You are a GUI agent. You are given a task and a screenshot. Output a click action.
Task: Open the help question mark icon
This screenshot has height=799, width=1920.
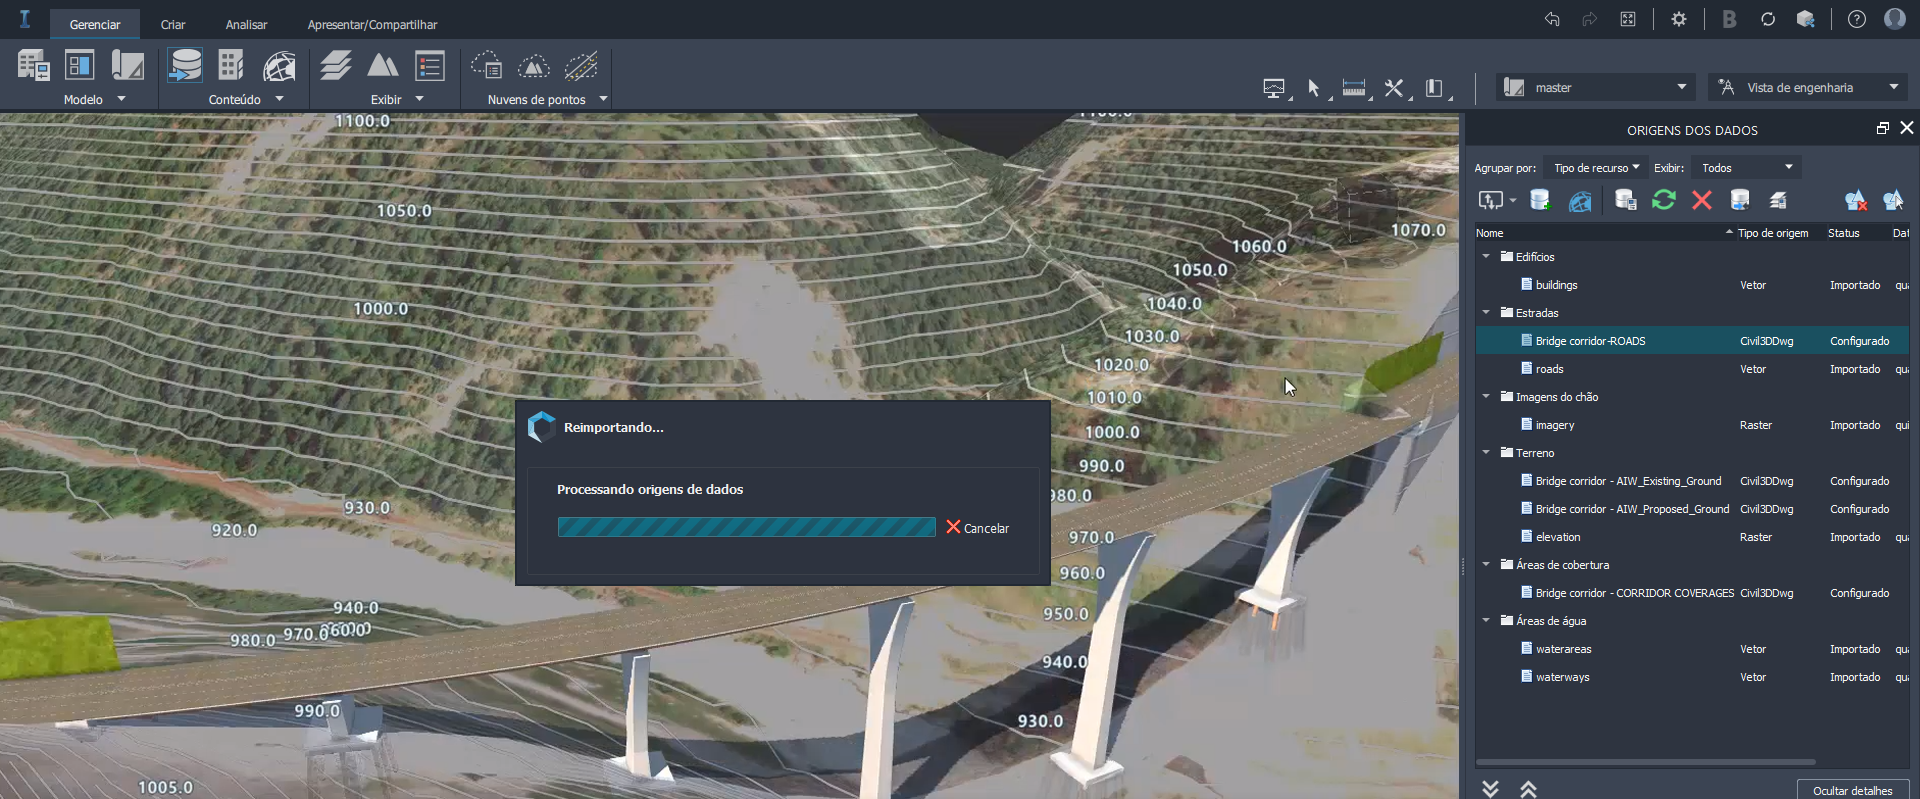pyautogui.click(x=1857, y=19)
